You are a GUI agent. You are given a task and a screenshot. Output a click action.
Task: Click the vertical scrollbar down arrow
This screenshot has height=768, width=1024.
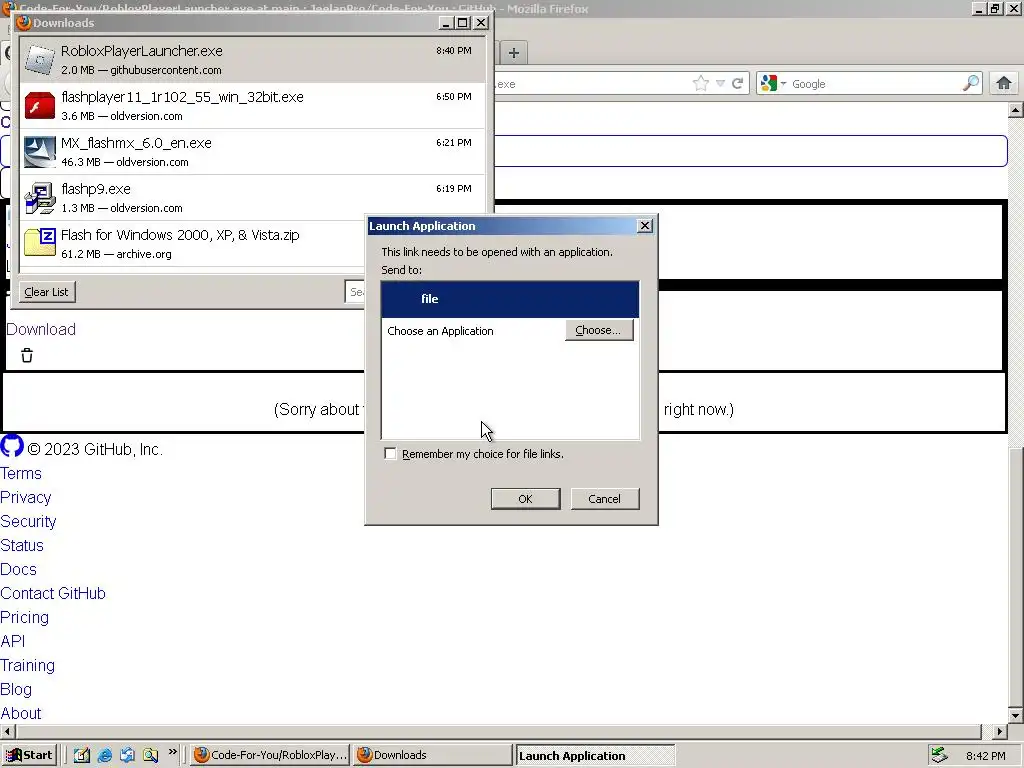[1016, 715]
